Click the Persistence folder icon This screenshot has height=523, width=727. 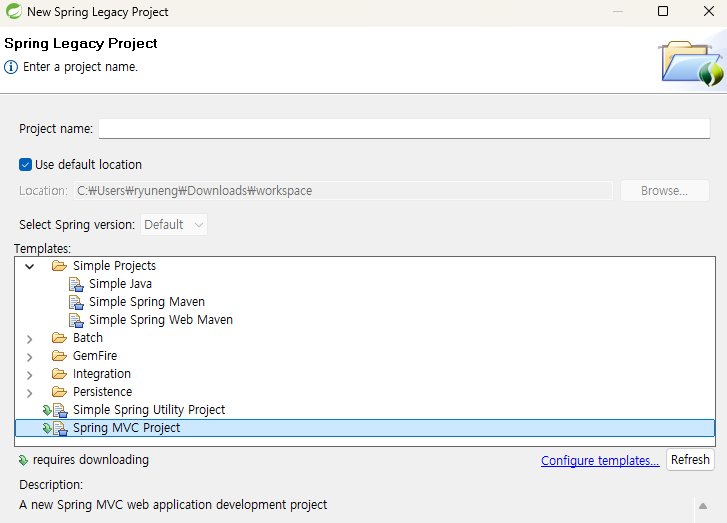click(x=59, y=392)
